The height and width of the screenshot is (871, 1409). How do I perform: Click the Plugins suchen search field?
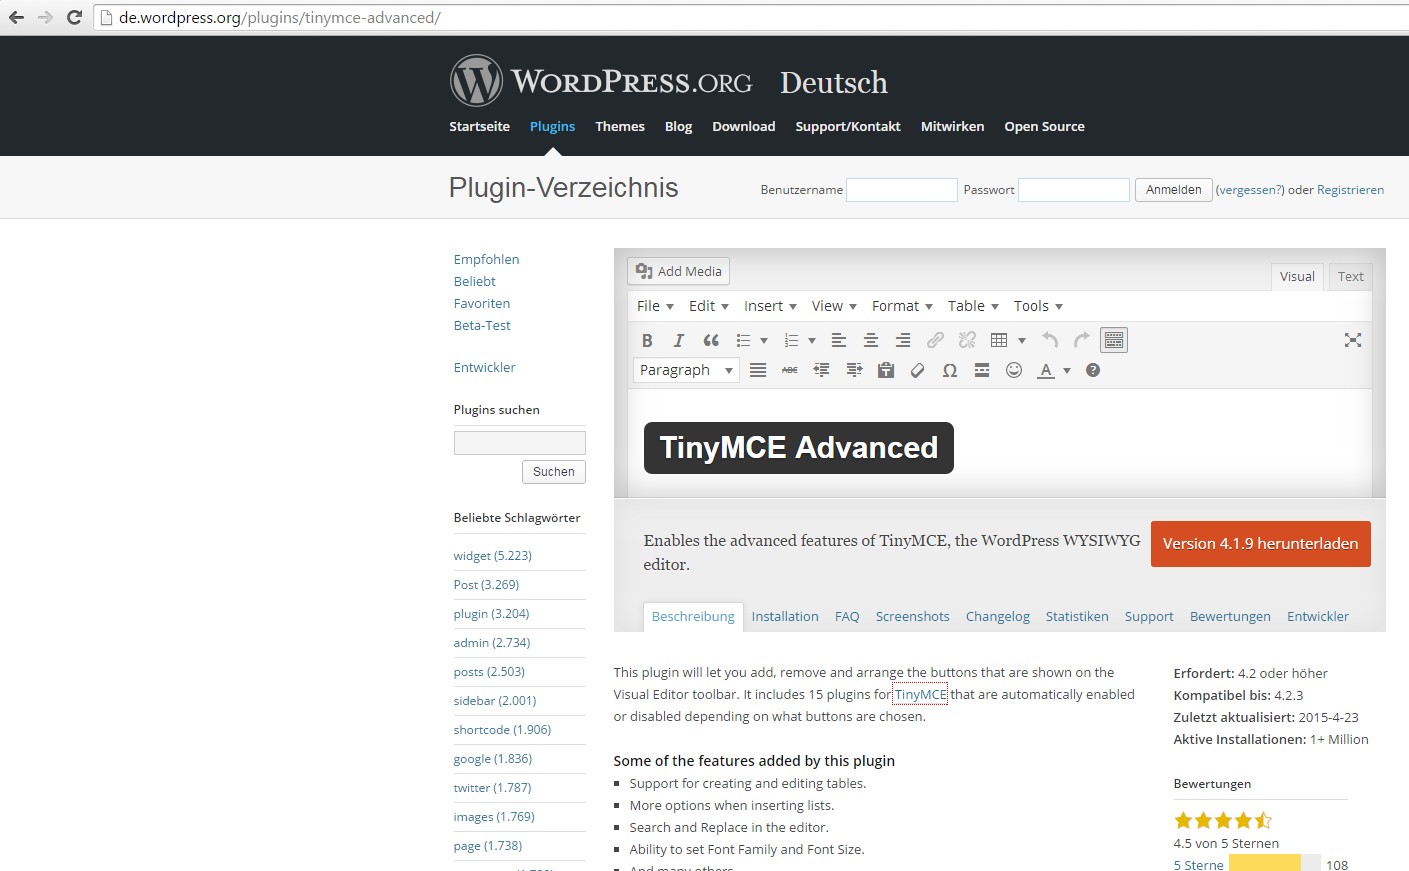520,443
